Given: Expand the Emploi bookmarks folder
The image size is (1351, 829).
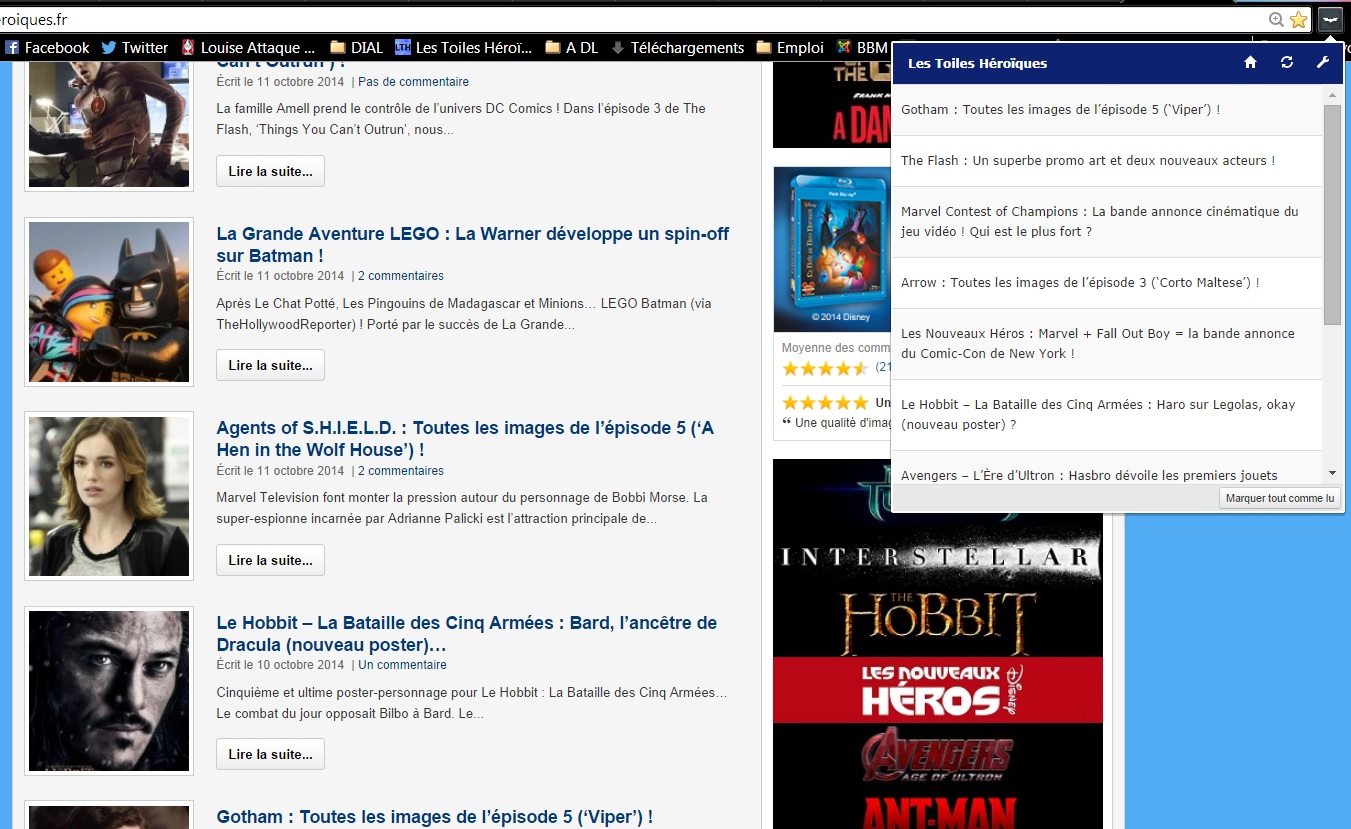Looking at the screenshot, I should [790, 47].
